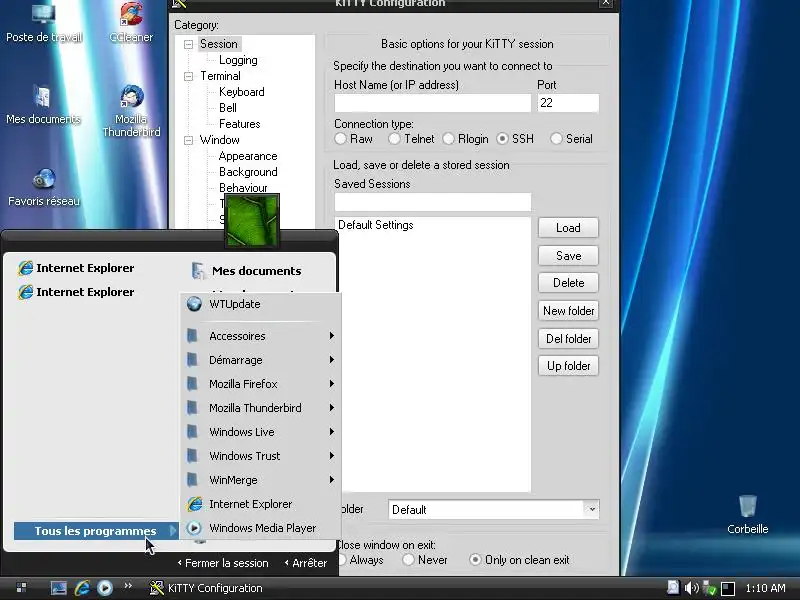The image size is (800, 600).
Task: Click the Del folder button
Action: [568, 338]
